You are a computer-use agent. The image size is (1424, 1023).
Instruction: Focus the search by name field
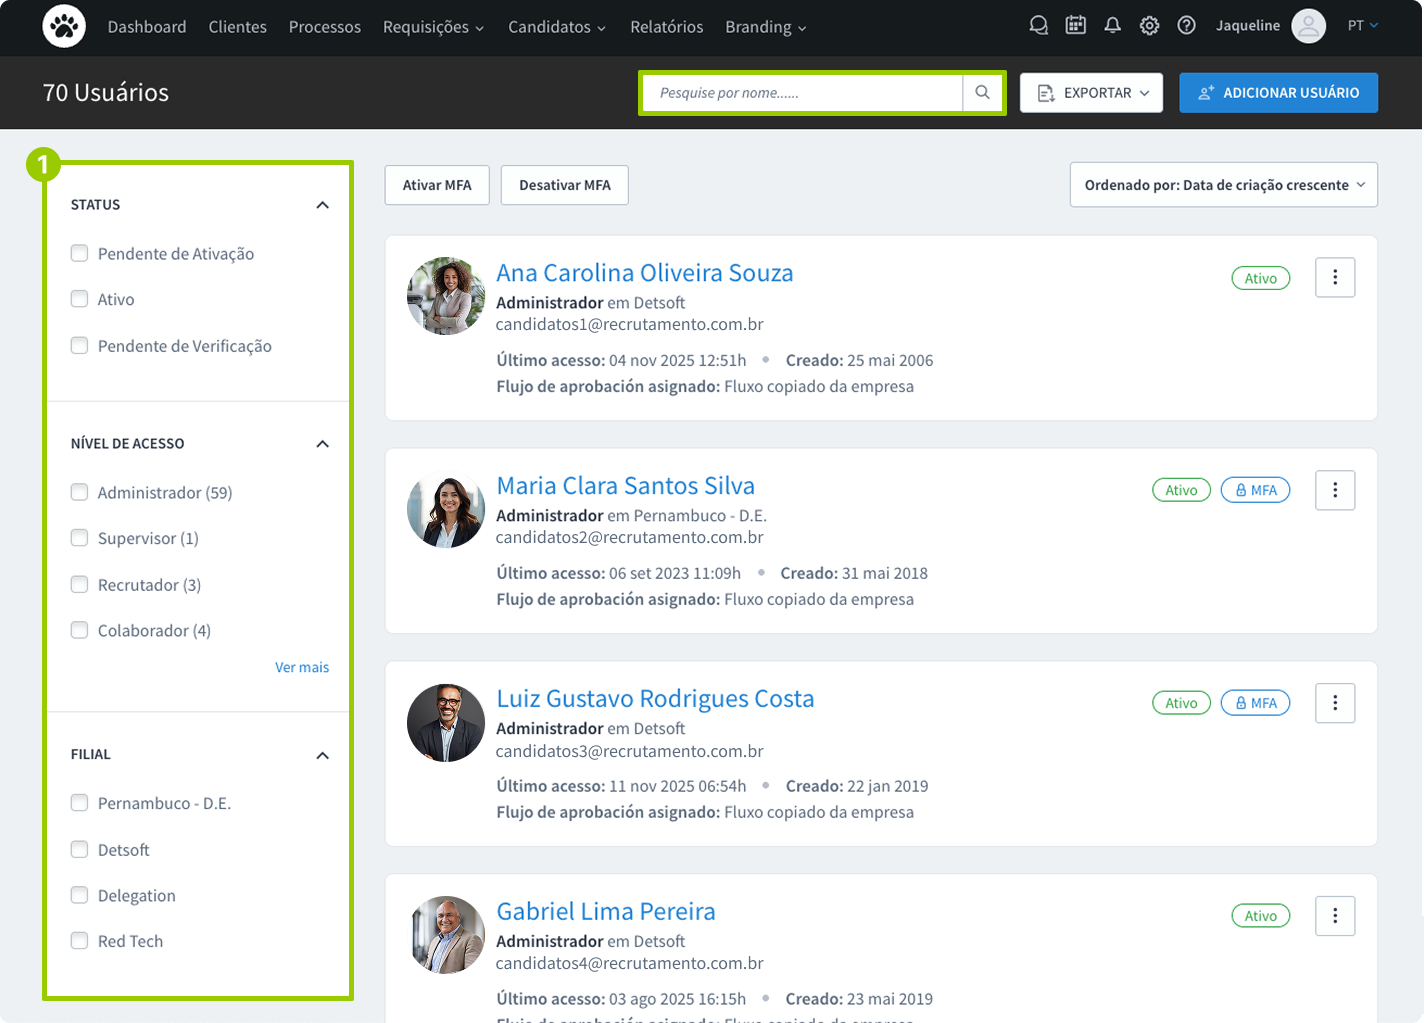(x=800, y=93)
